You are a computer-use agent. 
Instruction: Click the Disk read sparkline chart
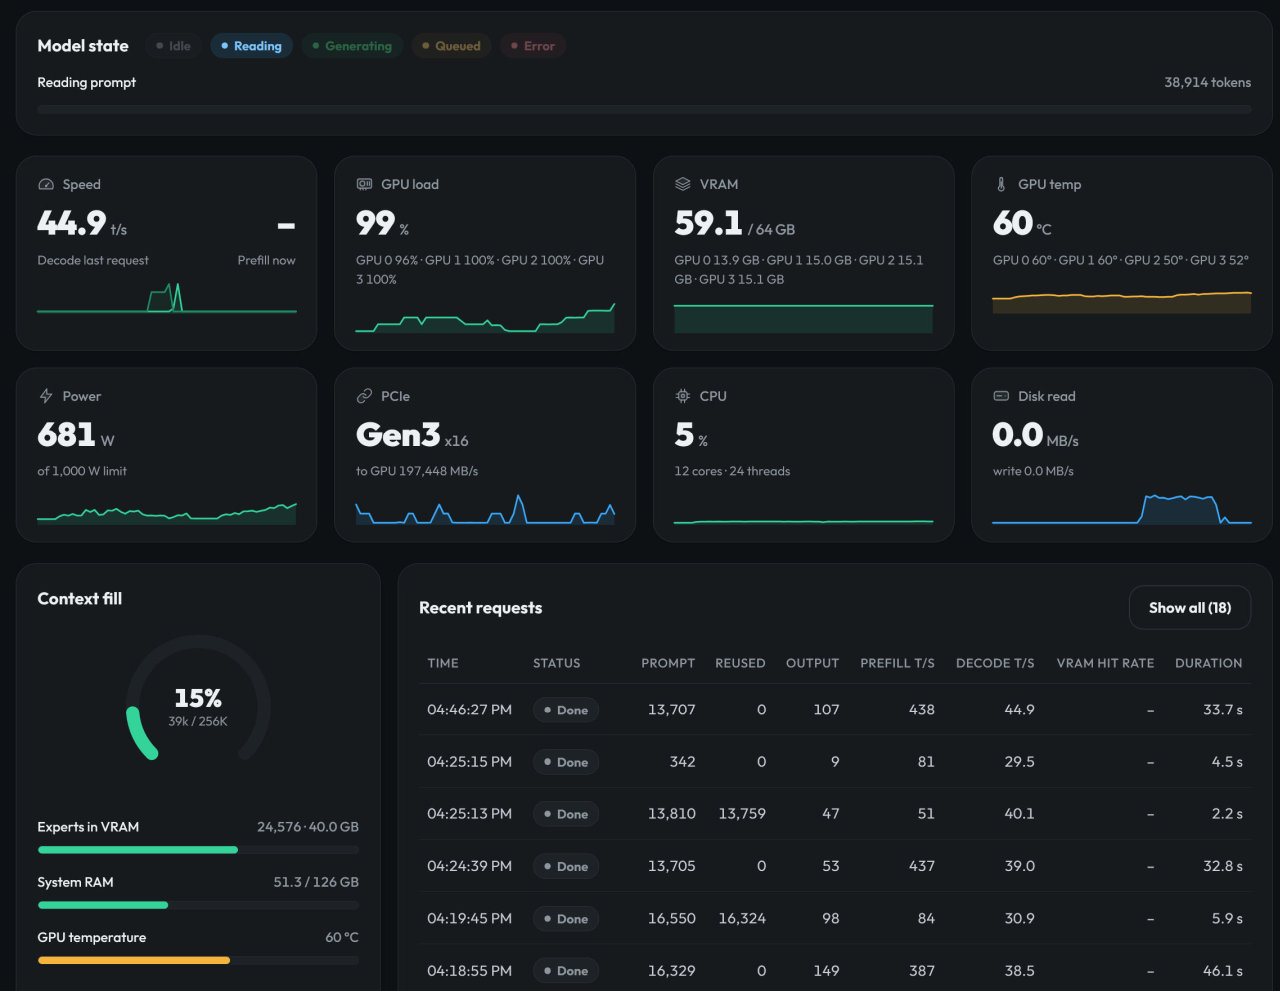point(1122,509)
